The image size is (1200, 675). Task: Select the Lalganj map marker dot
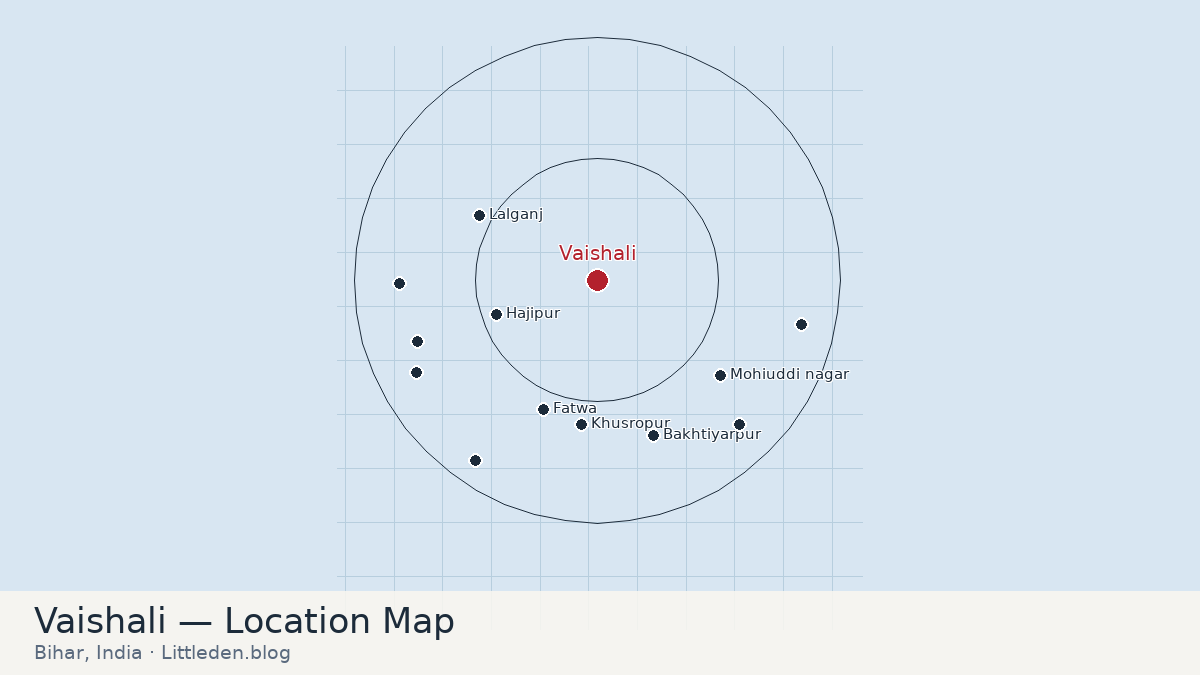[479, 215]
